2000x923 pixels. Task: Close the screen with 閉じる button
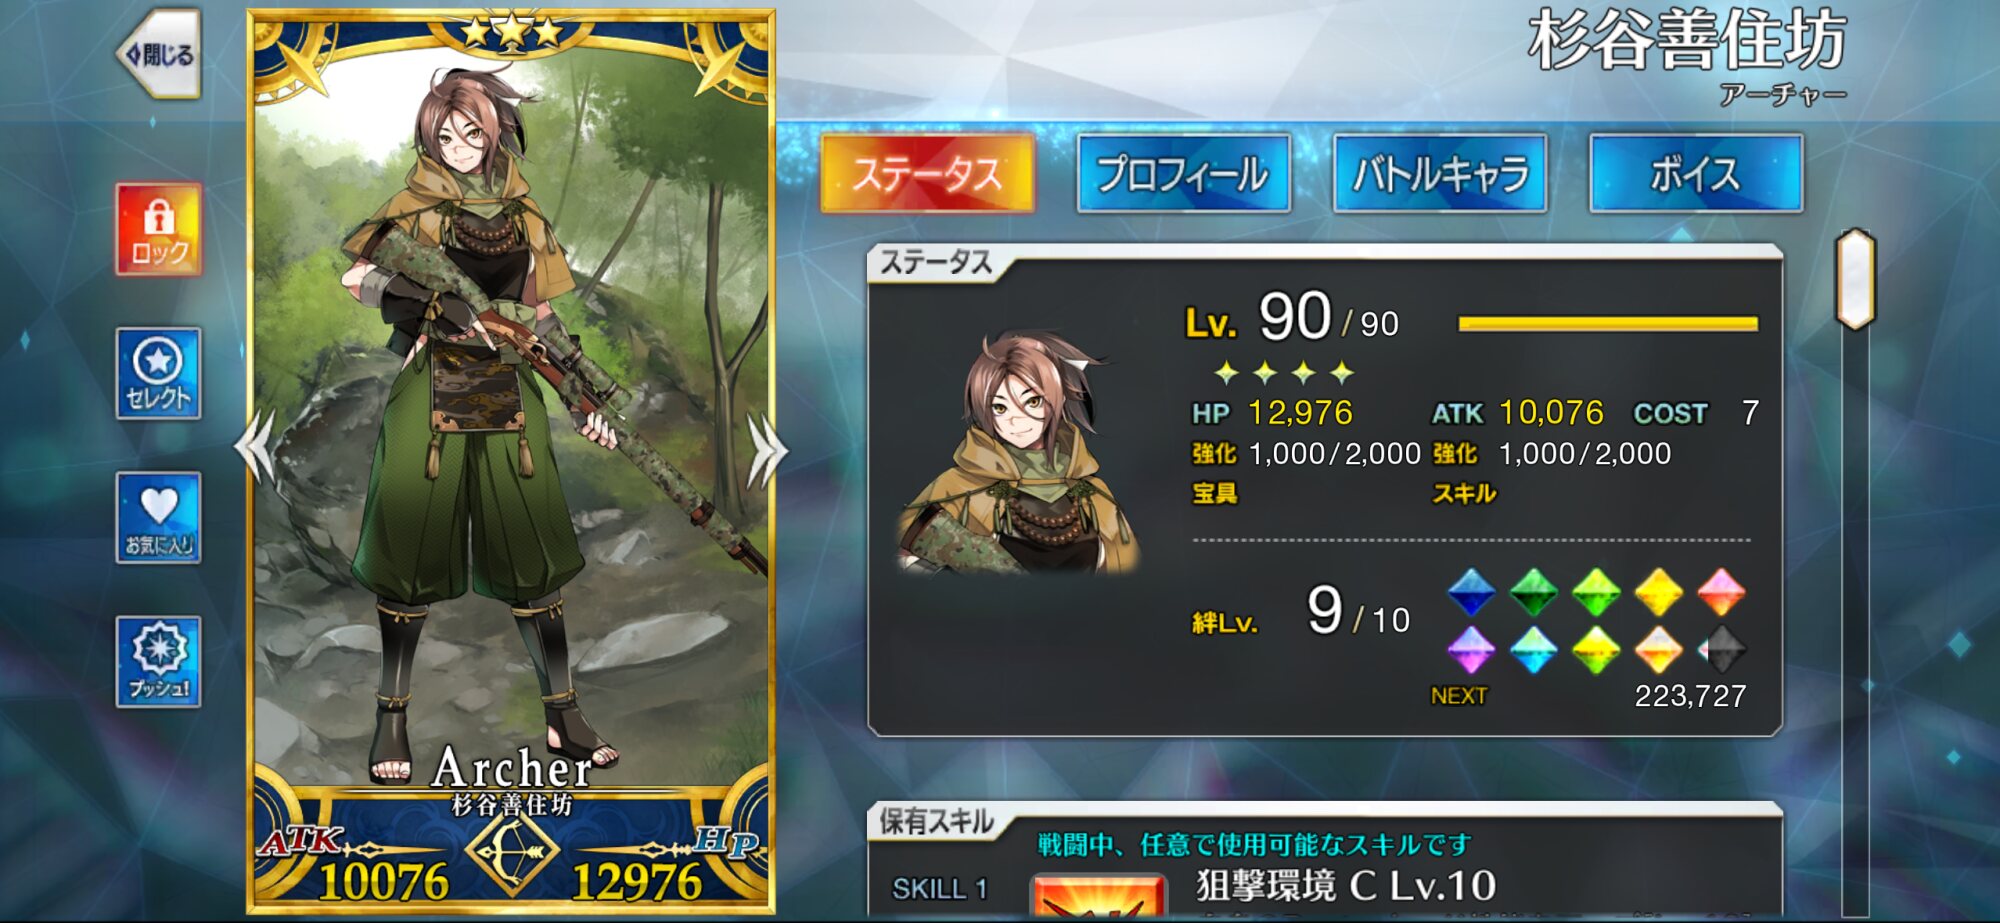point(160,53)
